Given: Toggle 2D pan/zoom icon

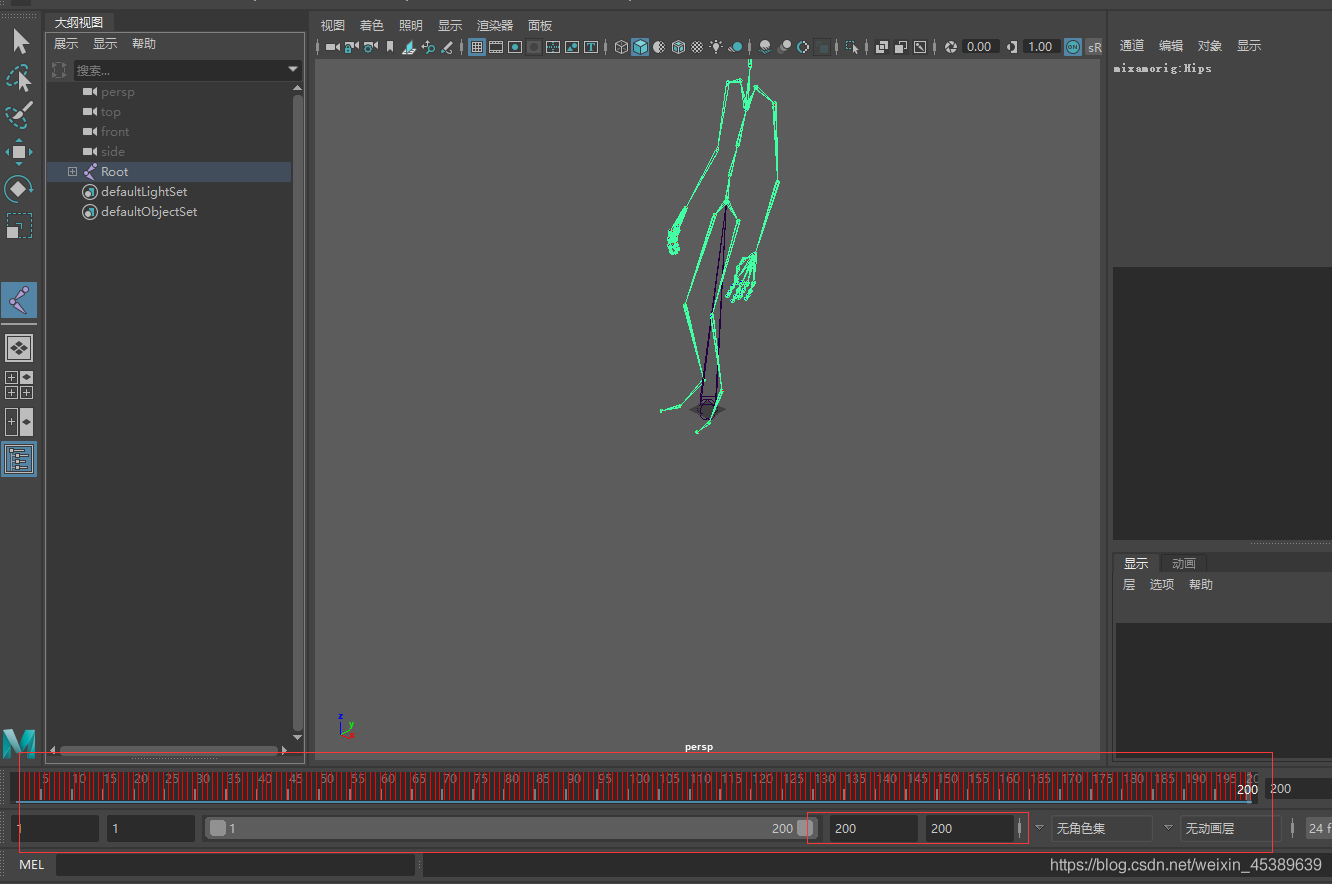Looking at the screenshot, I should tap(428, 47).
